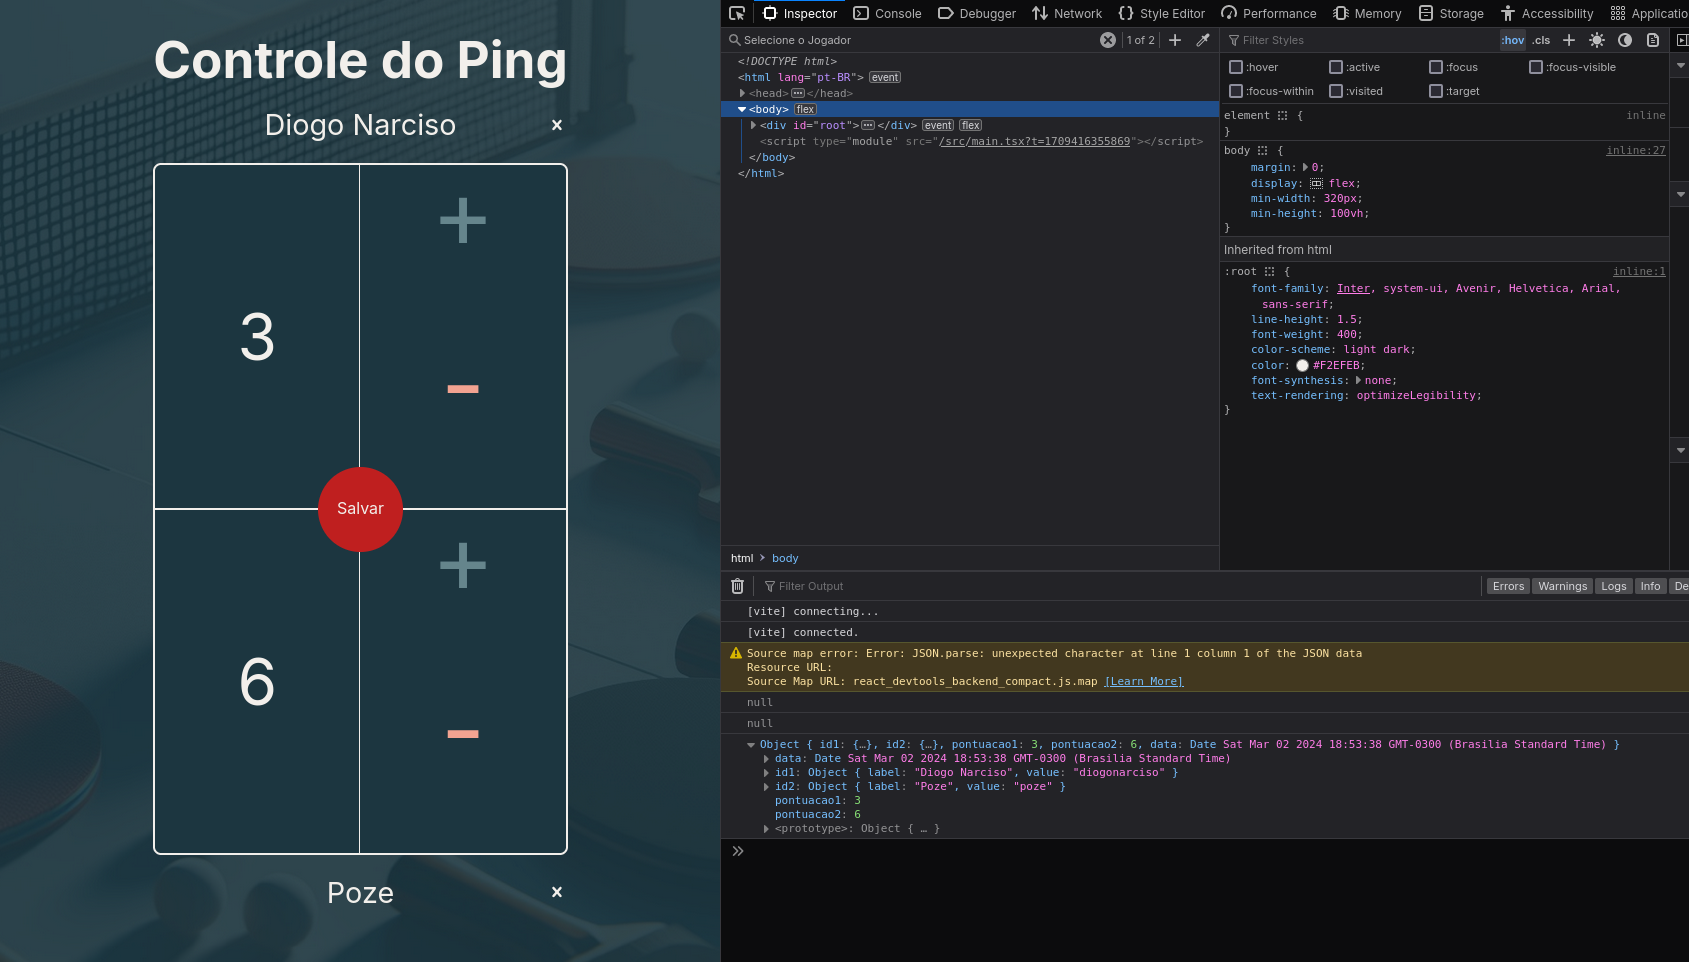
Task: Click the element rule selector highlighter icon
Action: [x=1282, y=116]
